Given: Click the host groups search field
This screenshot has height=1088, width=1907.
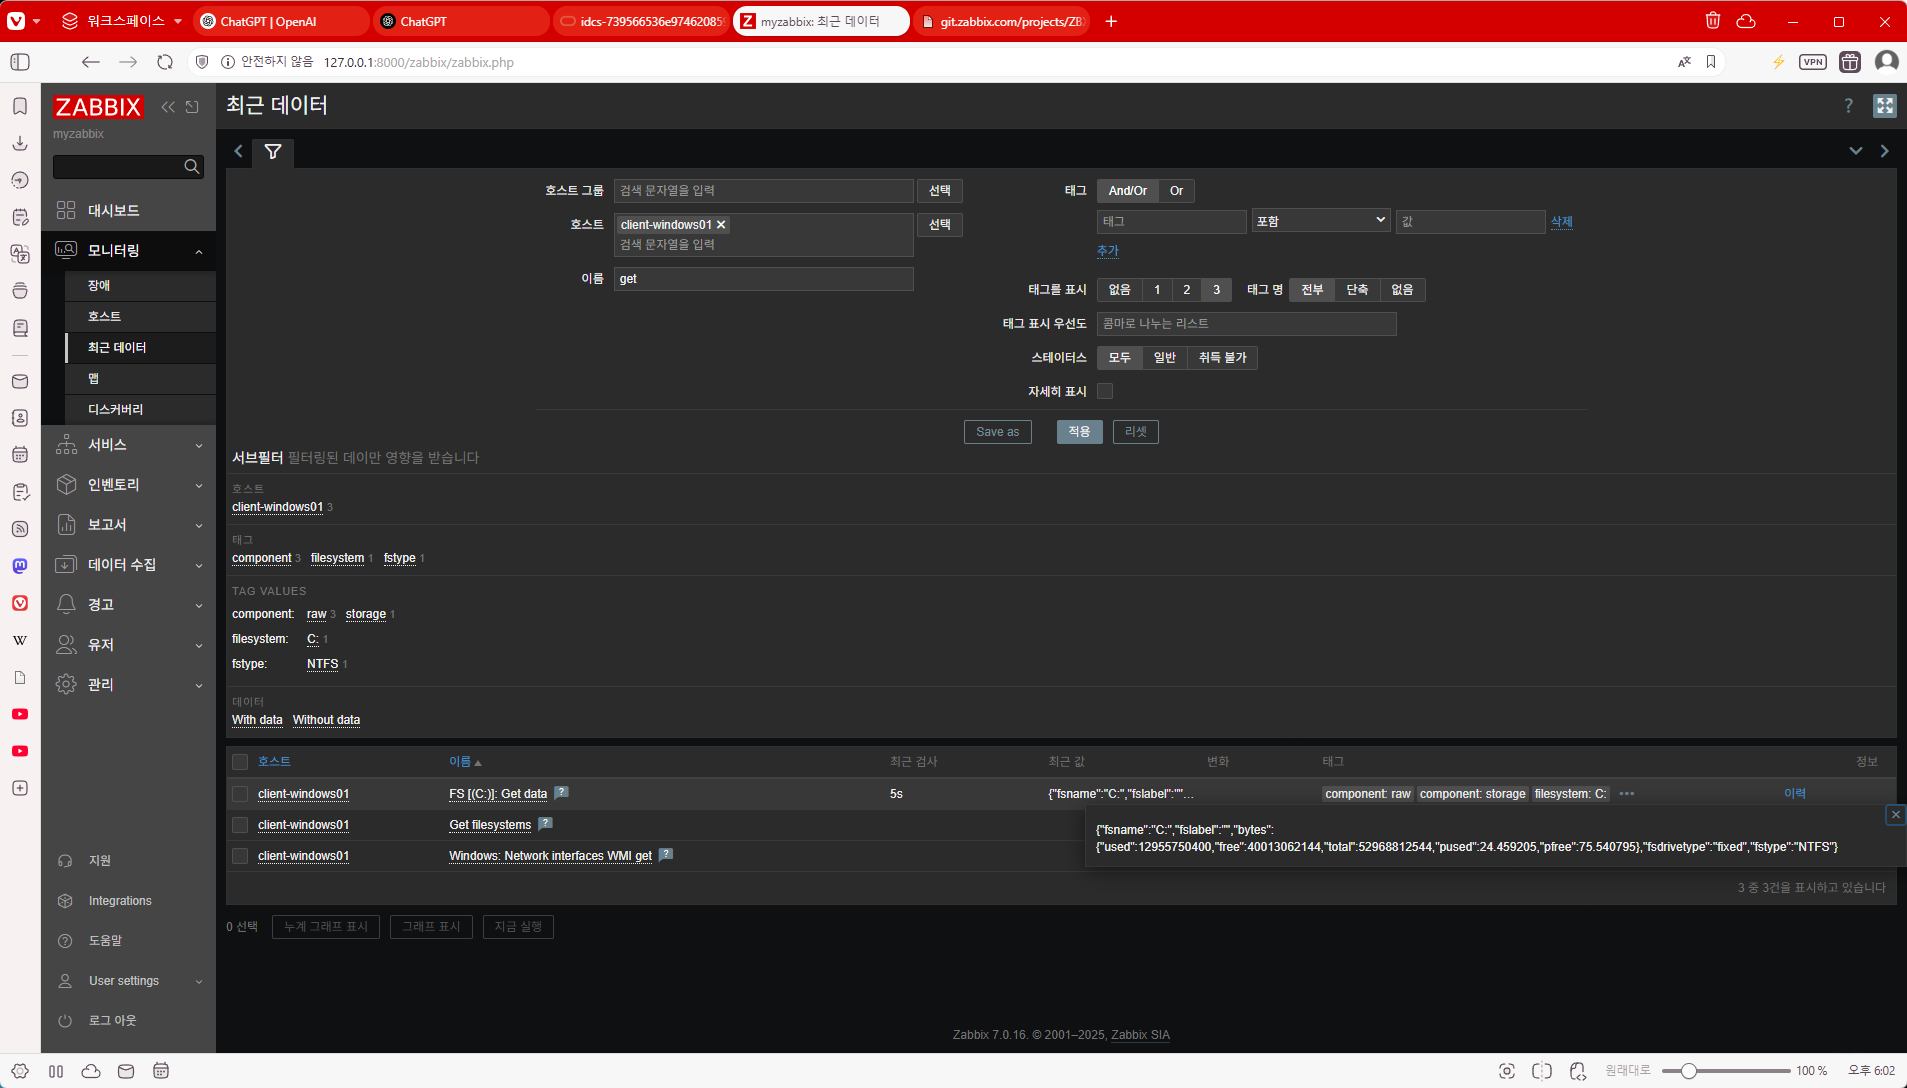Looking at the screenshot, I should [x=763, y=191].
